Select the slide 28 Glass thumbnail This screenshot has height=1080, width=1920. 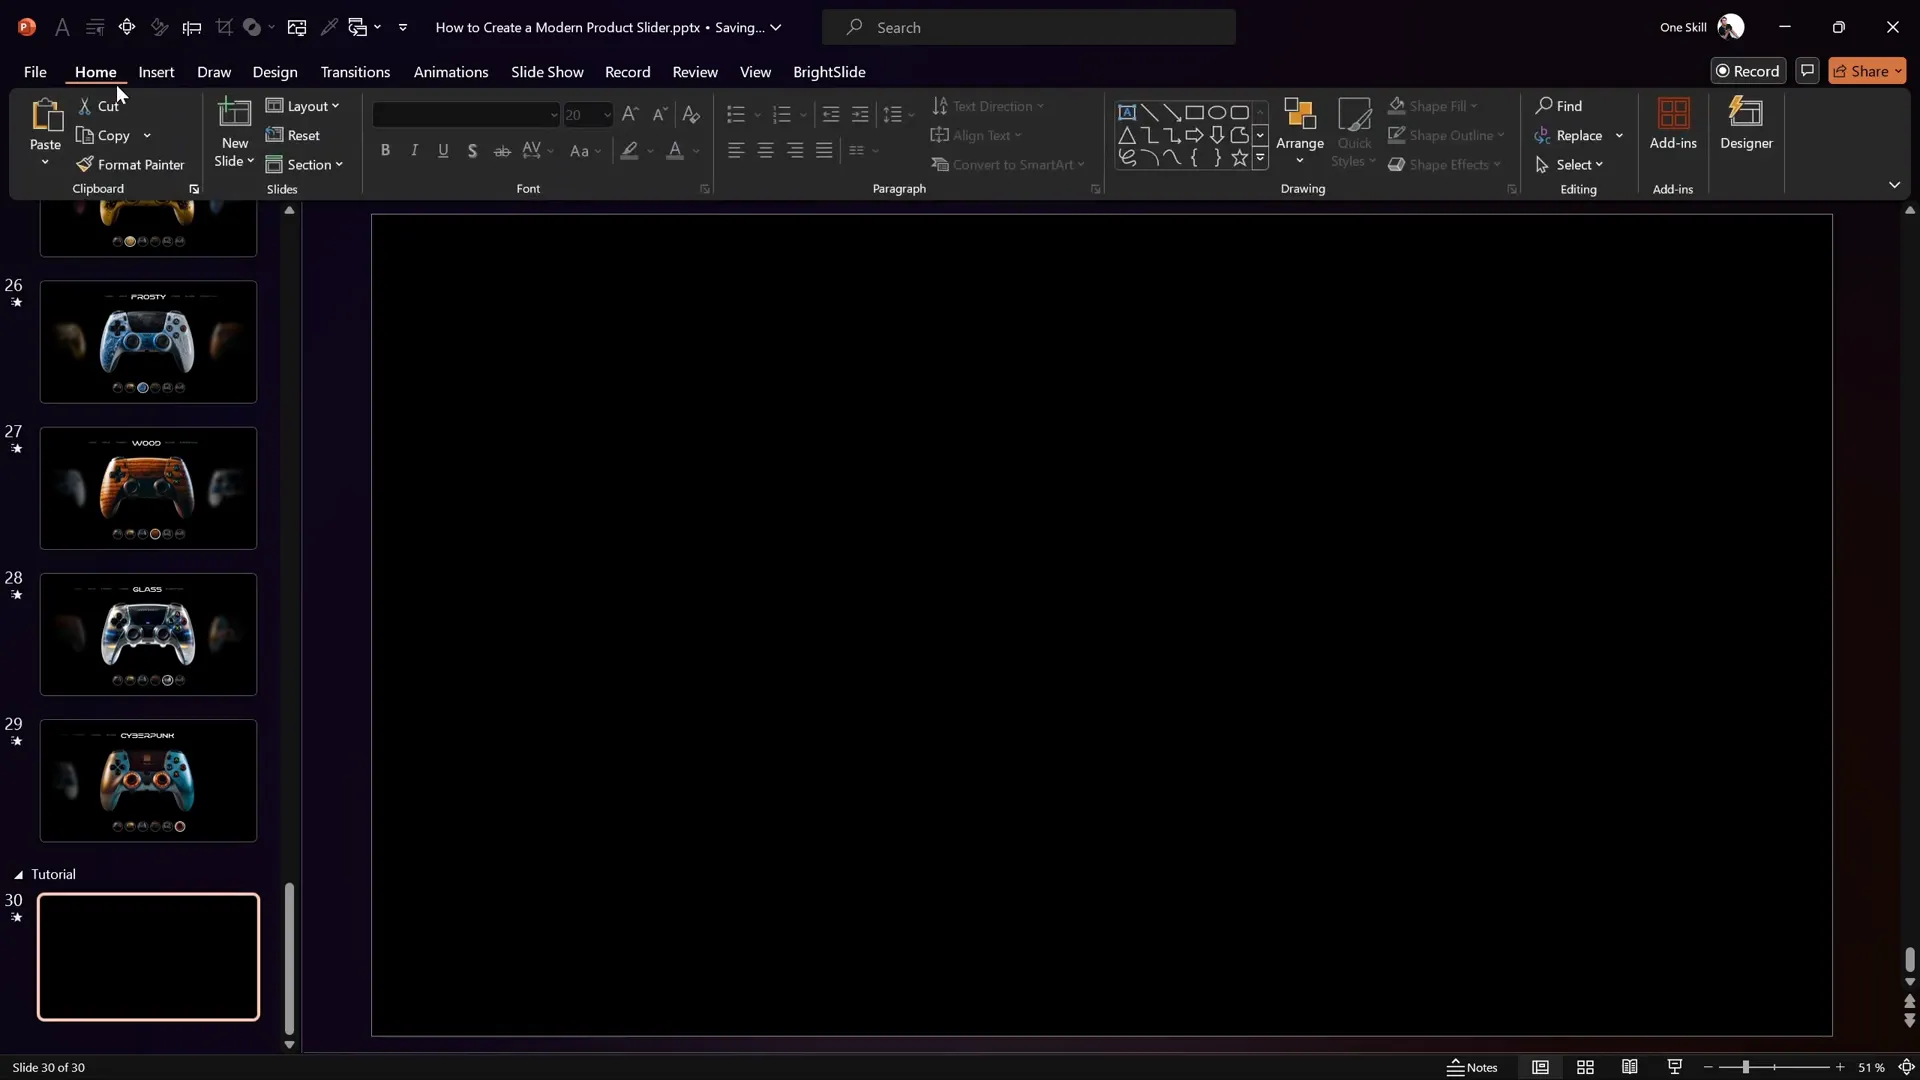(x=148, y=634)
